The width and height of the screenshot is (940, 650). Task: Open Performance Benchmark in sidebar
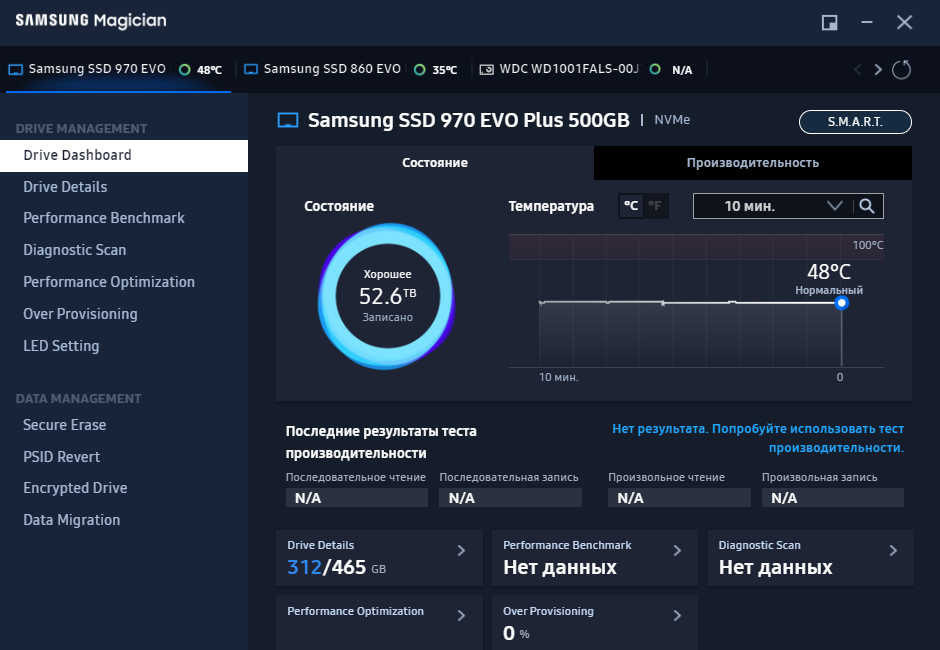(104, 218)
